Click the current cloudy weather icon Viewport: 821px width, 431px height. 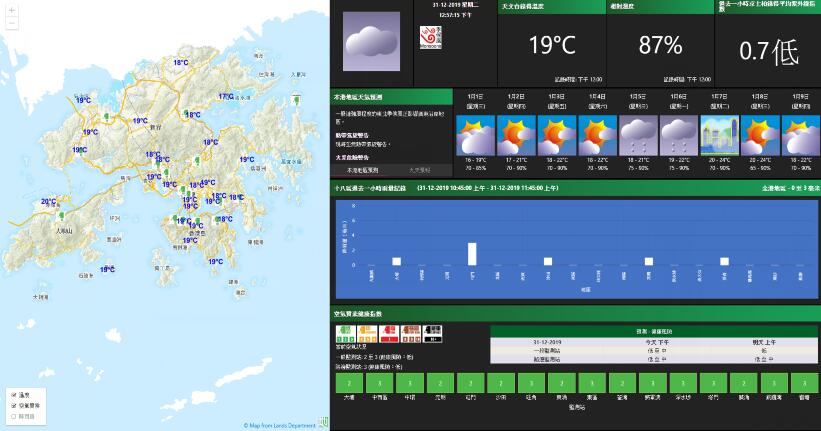click(372, 47)
